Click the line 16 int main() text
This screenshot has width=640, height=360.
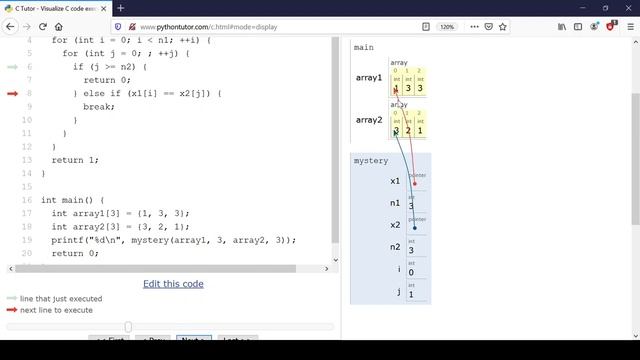[x=73, y=200]
